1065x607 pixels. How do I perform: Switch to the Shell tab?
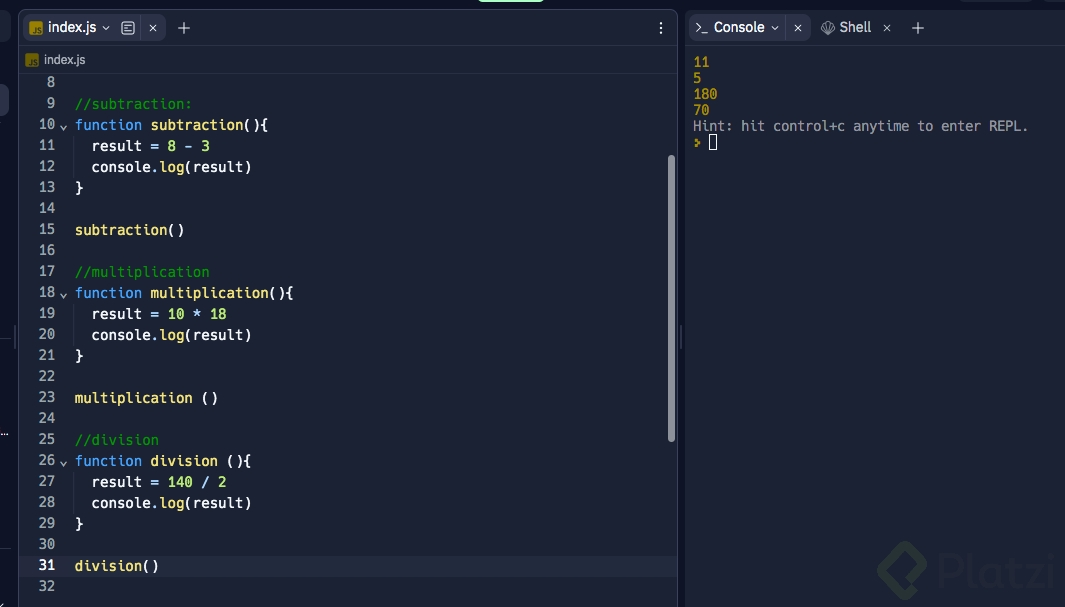pos(855,27)
